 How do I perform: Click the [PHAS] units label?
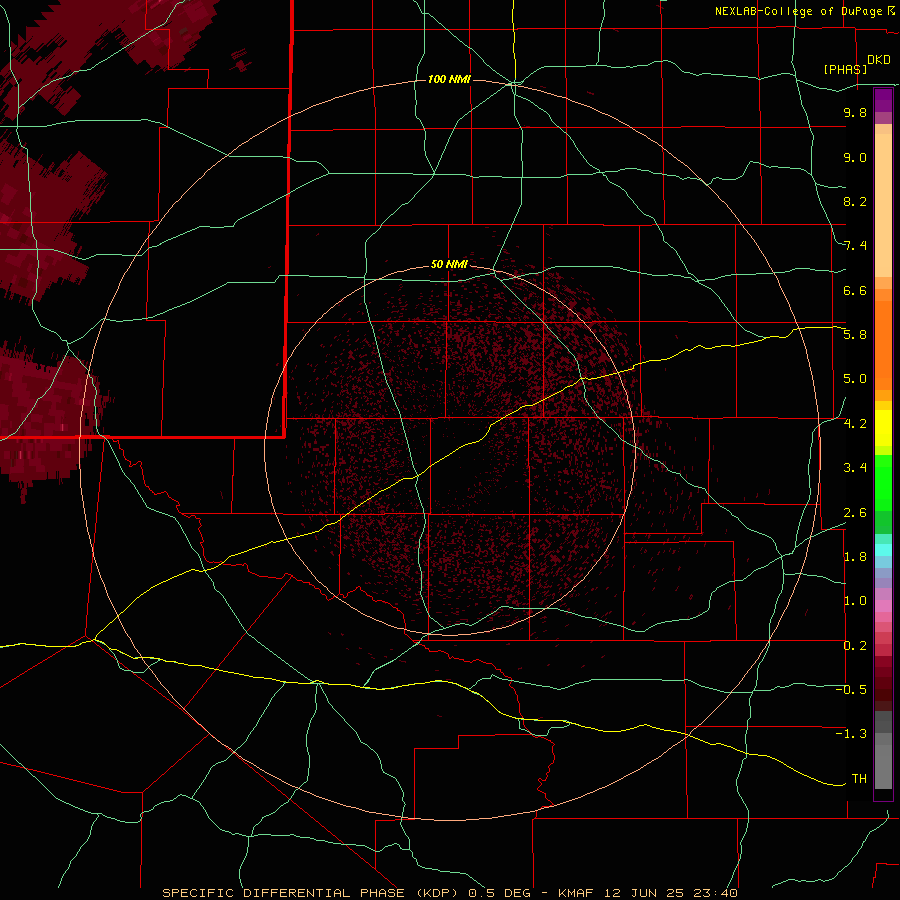(845, 69)
